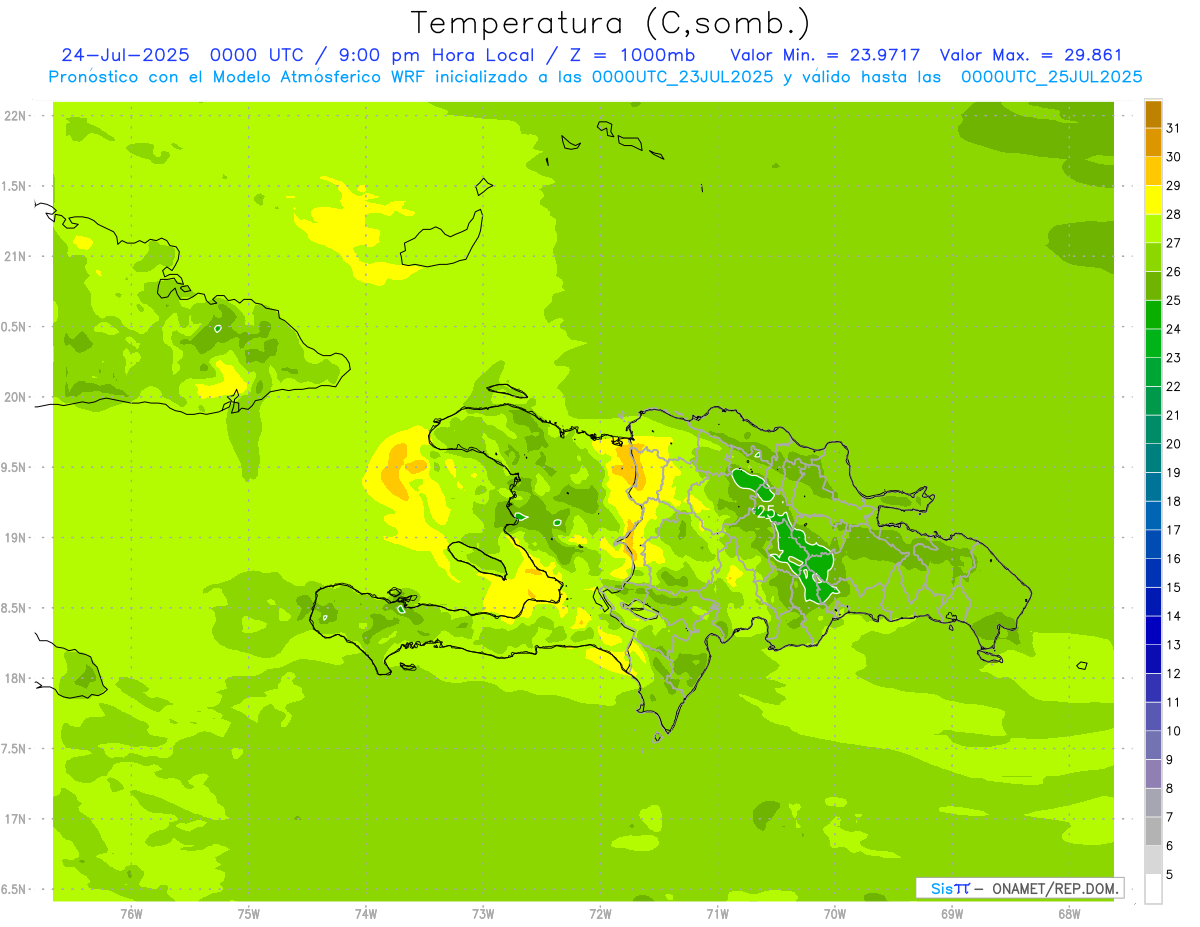
Task: Select the "Valor Max. = 29.861" readout
Action: 1033,55
